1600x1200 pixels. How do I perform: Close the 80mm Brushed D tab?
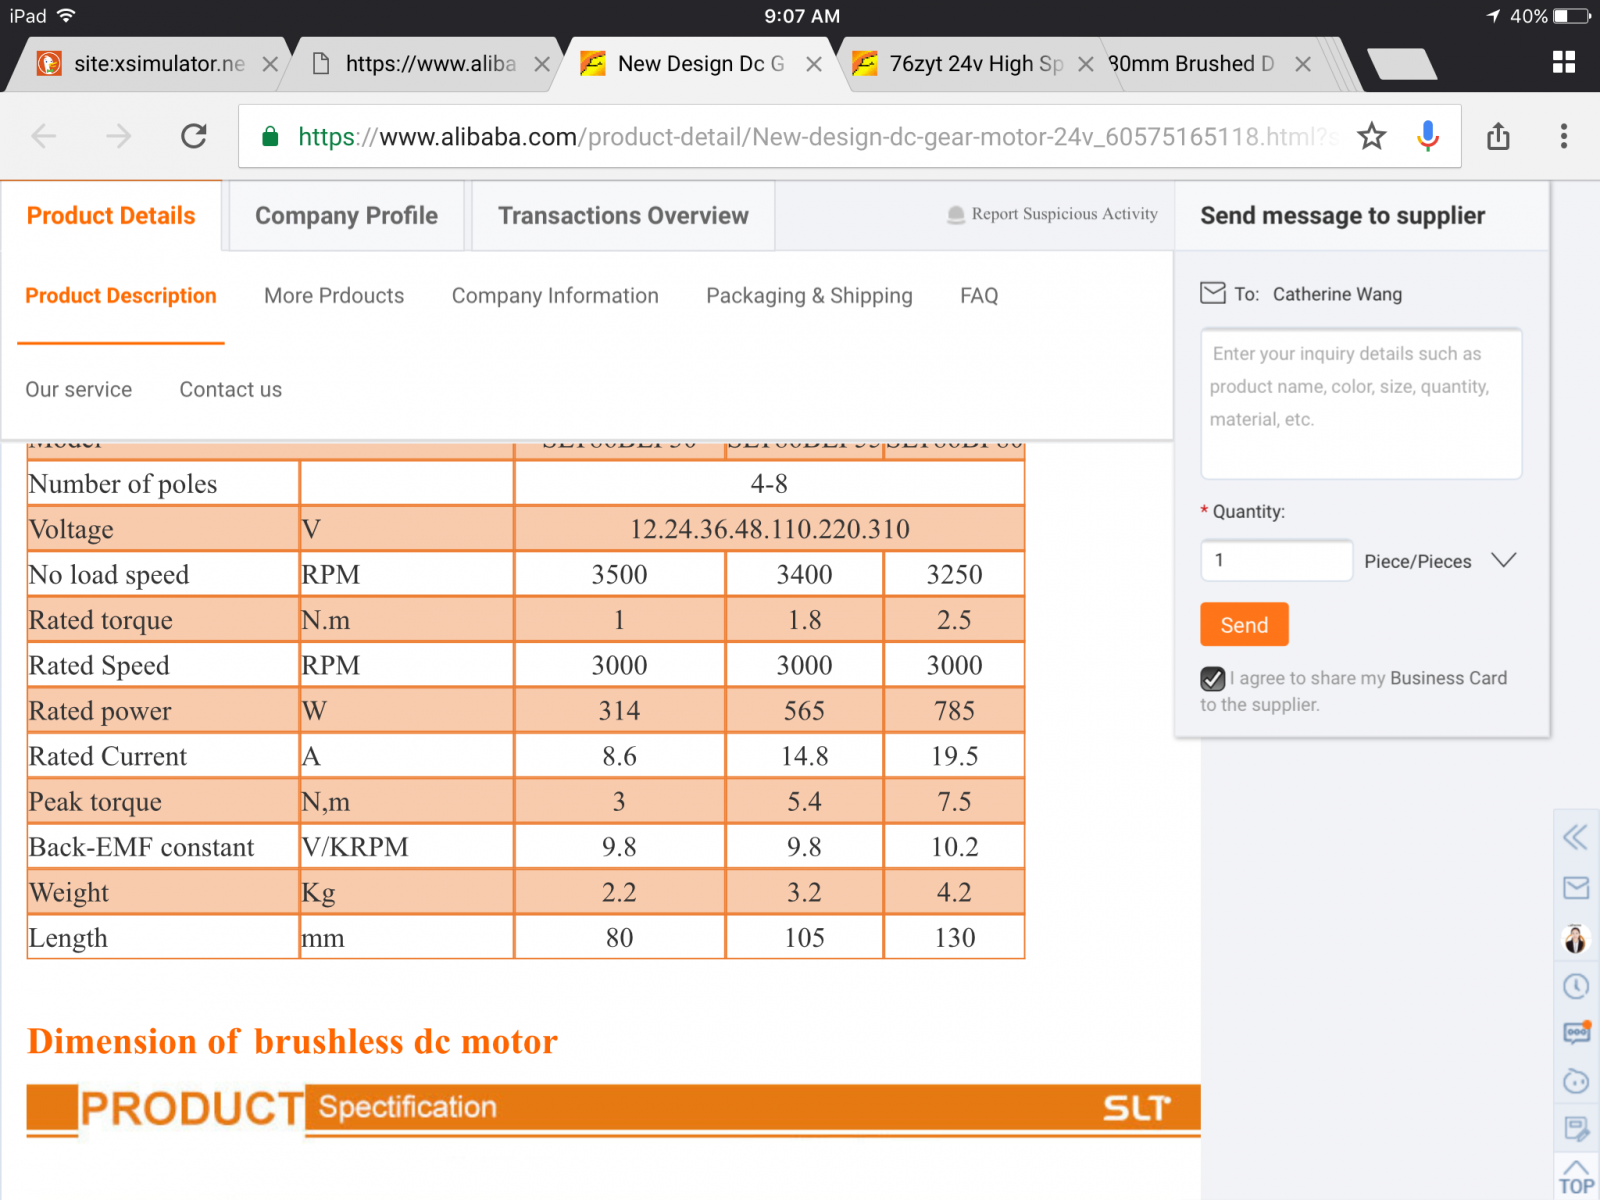point(1303,64)
